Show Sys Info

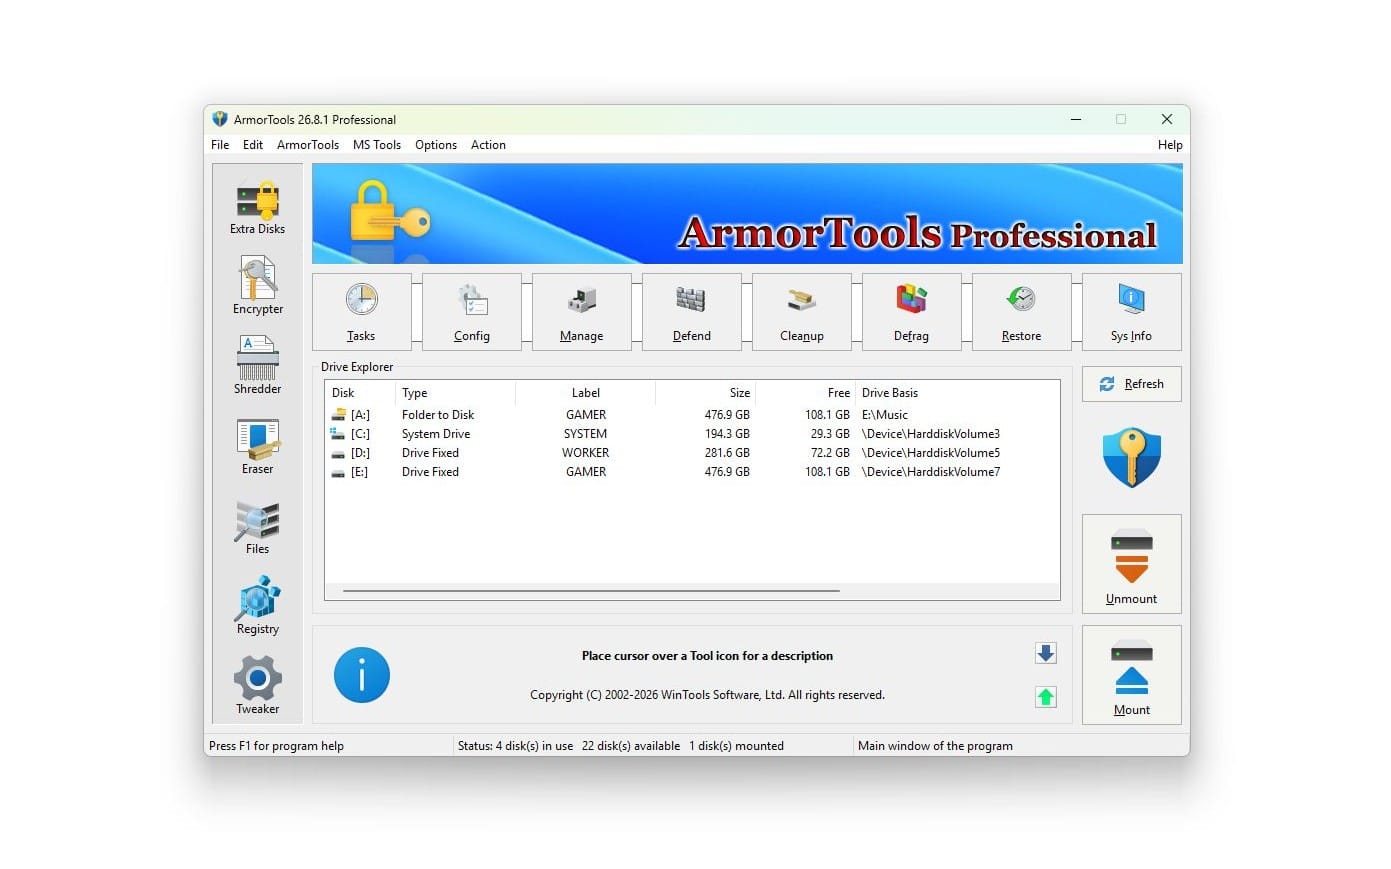[x=1132, y=311]
